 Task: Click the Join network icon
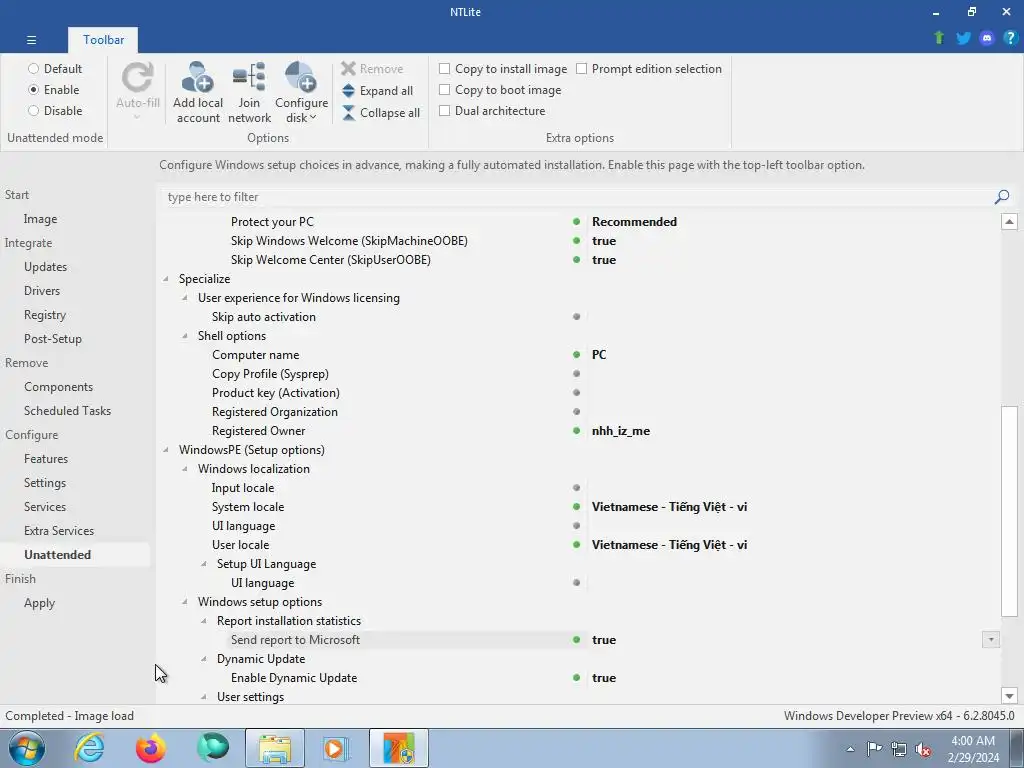[249, 78]
